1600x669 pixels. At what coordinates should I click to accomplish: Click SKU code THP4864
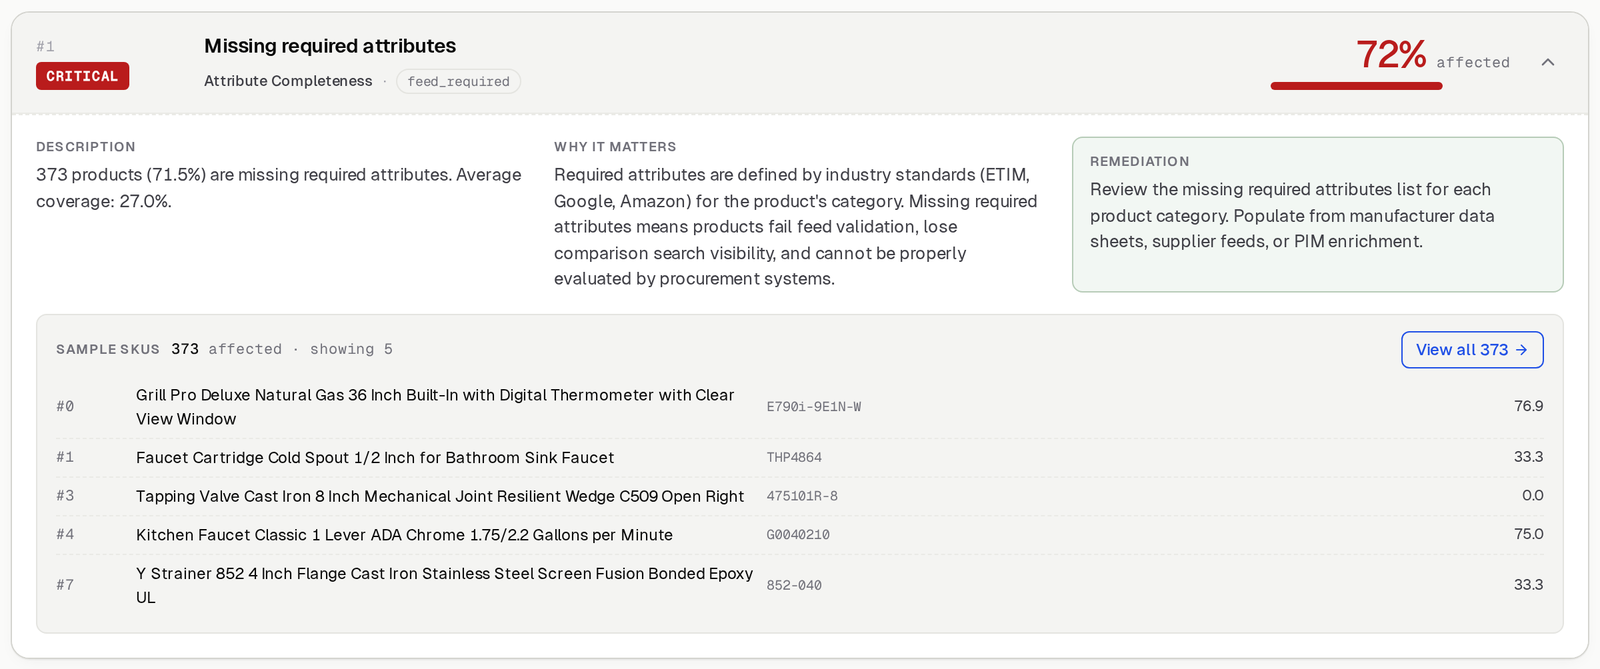click(794, 457)
